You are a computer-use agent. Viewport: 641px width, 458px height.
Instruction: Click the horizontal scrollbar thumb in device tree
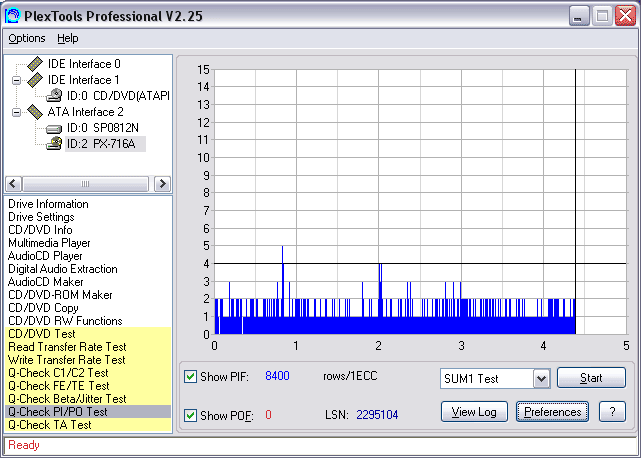point(85,184)
